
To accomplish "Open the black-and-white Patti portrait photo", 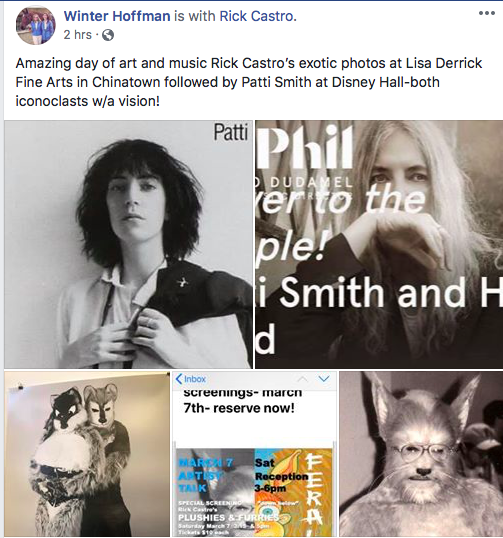I will [128, 244].
